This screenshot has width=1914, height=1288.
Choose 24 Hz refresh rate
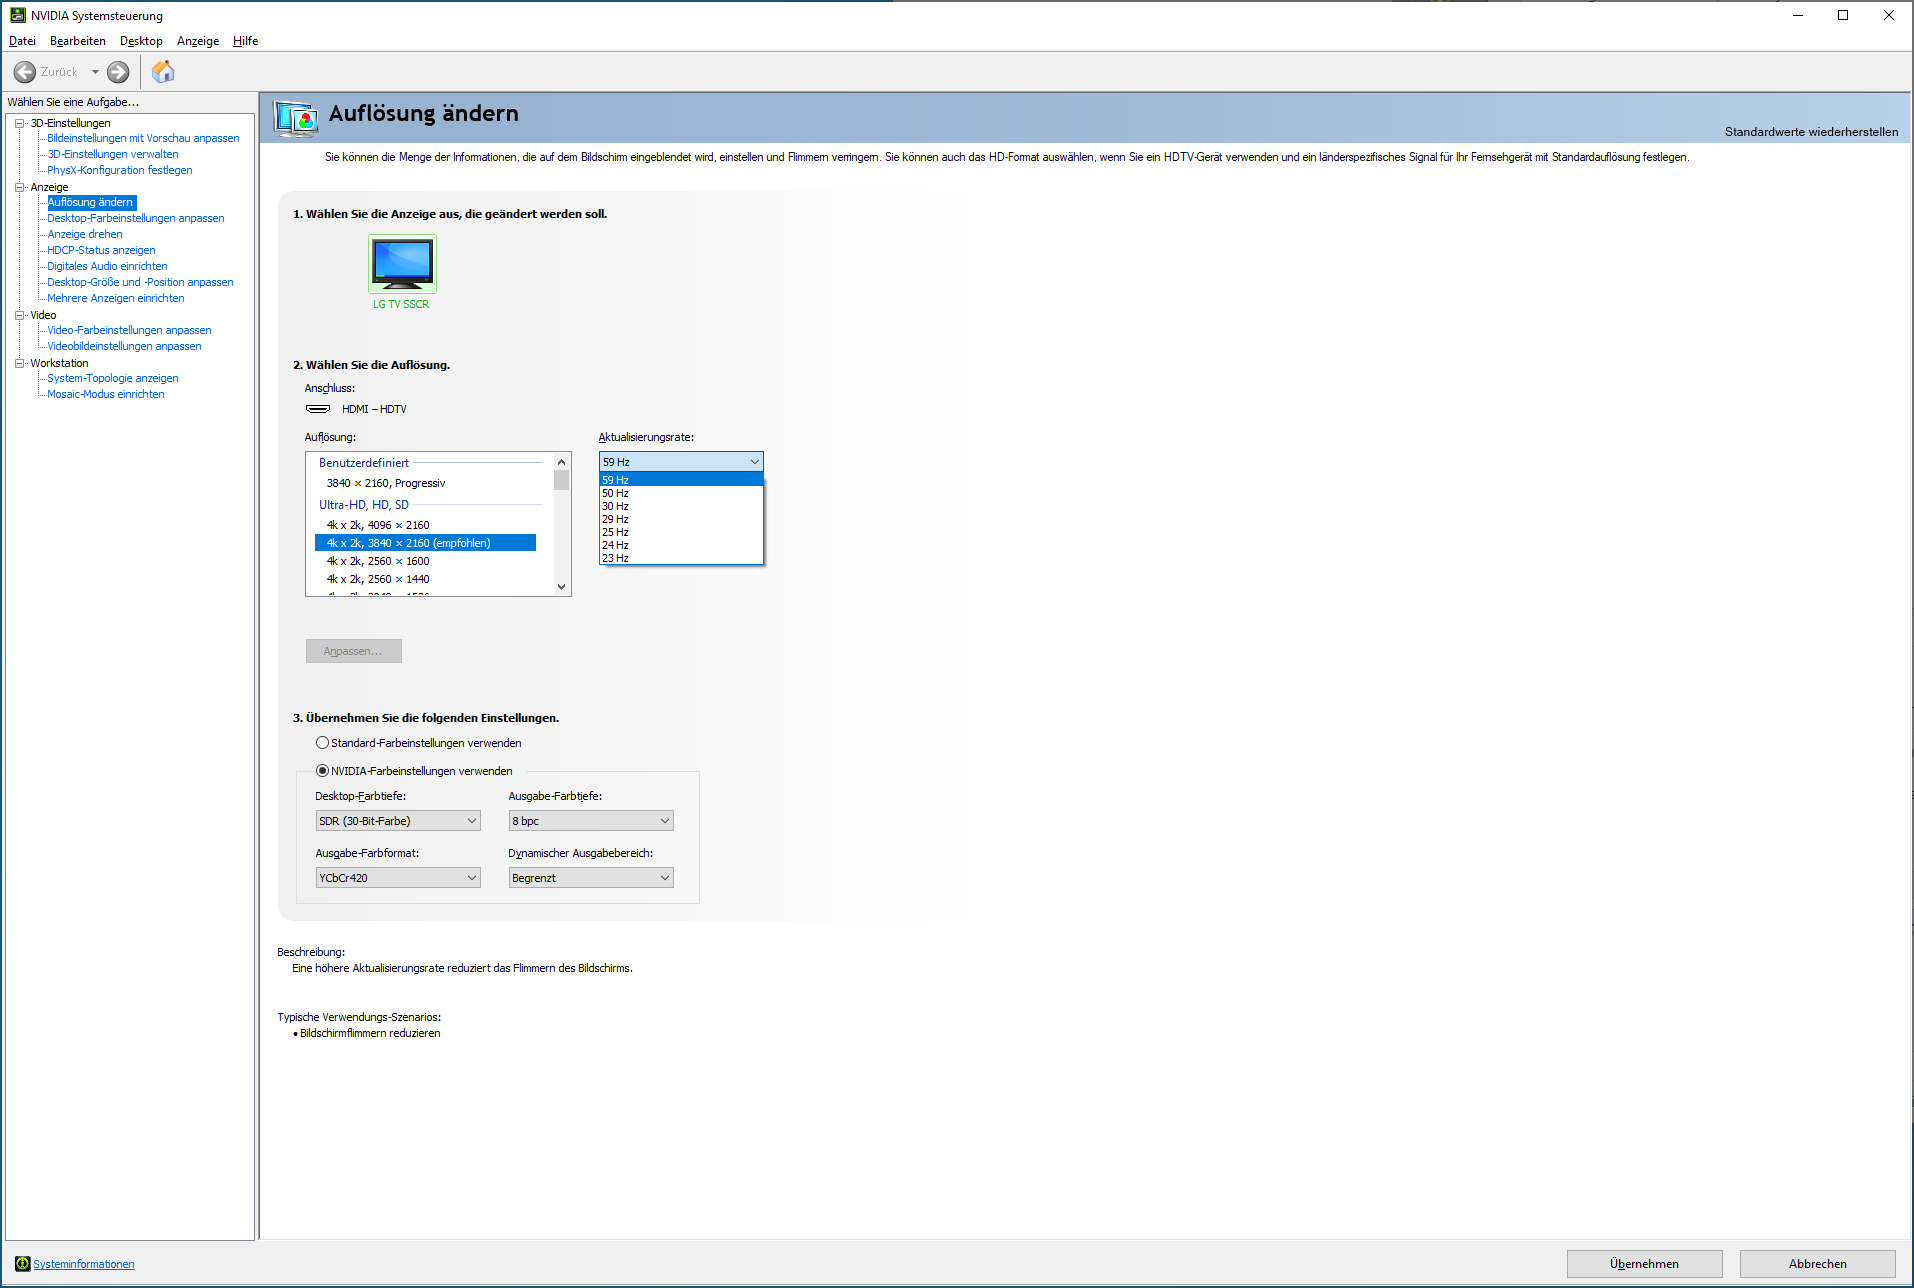(x=681, y=545)
